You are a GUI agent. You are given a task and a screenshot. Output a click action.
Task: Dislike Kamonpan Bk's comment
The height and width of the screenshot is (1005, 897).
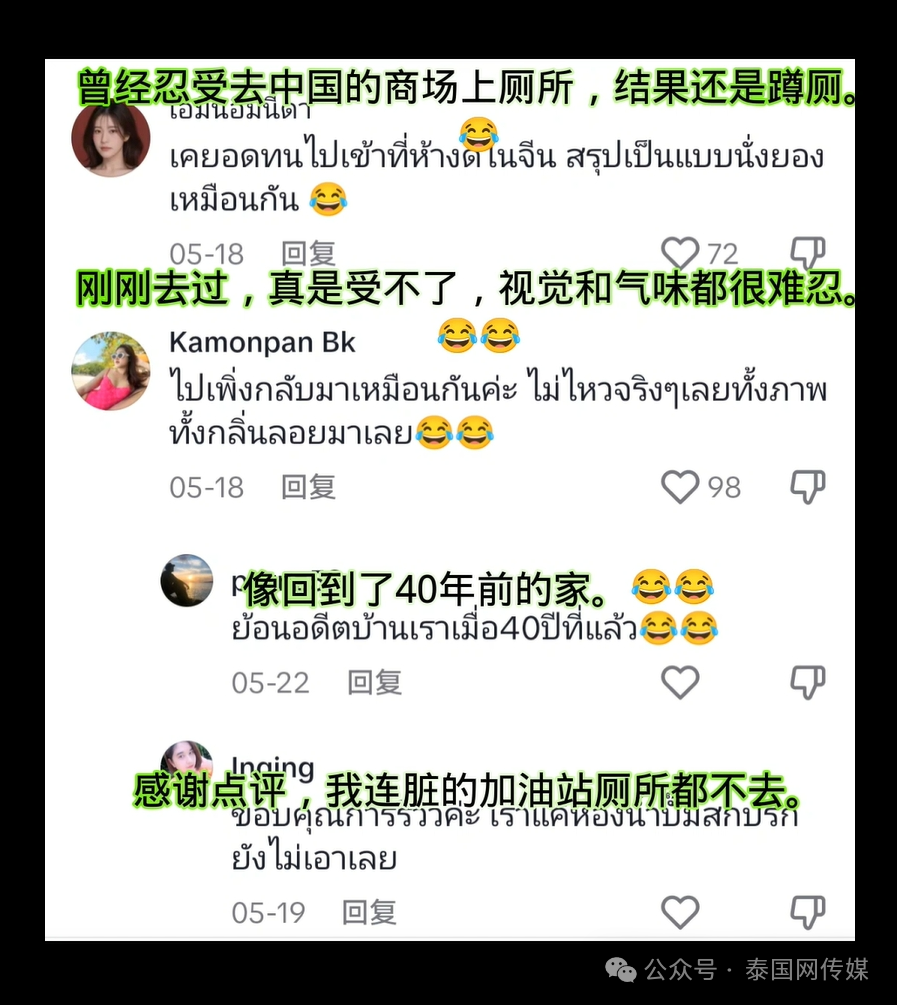[x=808, y=487]
